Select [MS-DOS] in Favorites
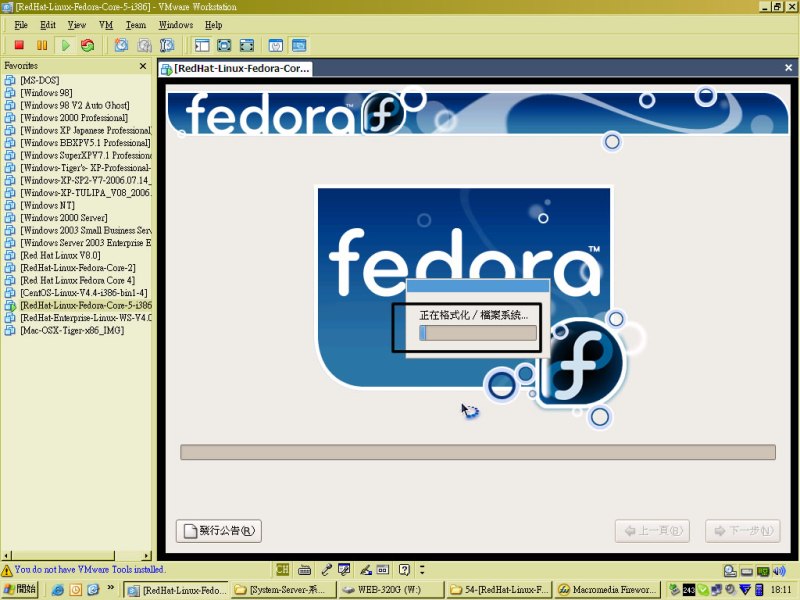This screenshot has width=800, height=600. tap(39, 80)
